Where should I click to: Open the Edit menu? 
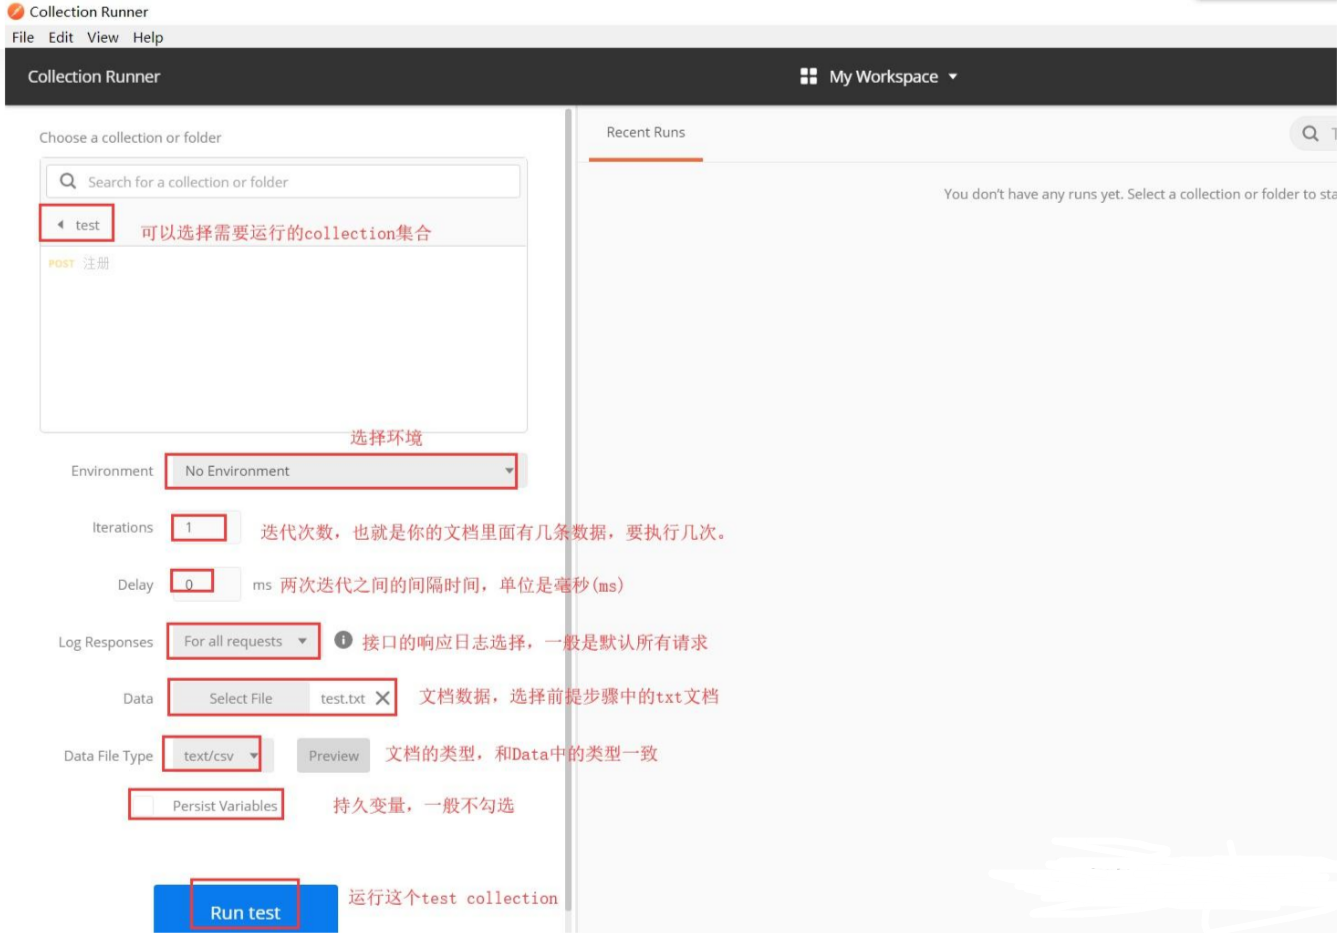click(61, 37)
